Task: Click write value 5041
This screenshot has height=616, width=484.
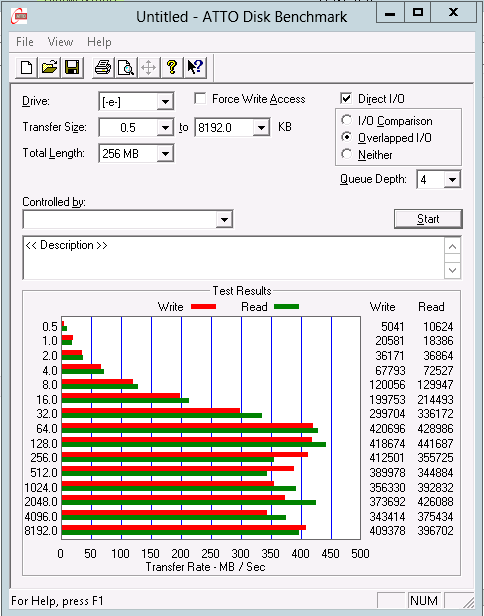Action: [x=392, y=327]
